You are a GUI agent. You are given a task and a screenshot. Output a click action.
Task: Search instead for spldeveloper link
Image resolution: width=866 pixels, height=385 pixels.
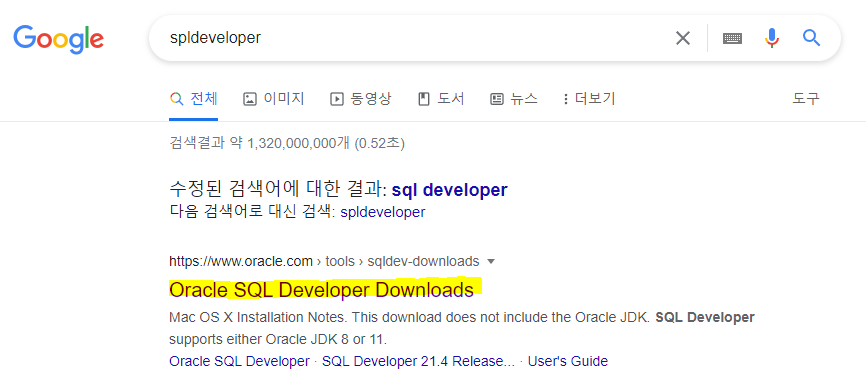coord(383,212)
